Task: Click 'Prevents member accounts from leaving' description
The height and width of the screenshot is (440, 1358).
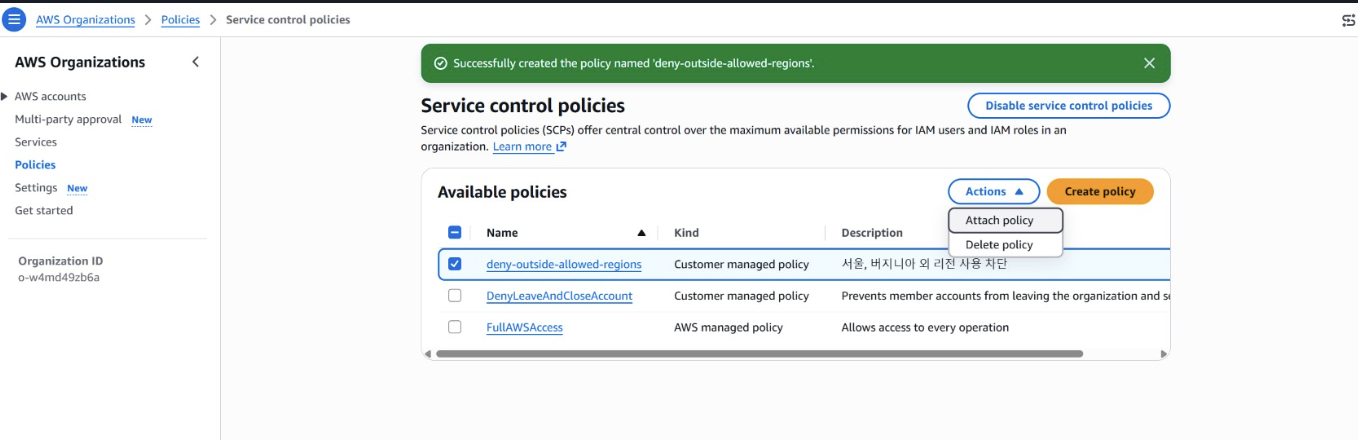Action: point(1005,296)
